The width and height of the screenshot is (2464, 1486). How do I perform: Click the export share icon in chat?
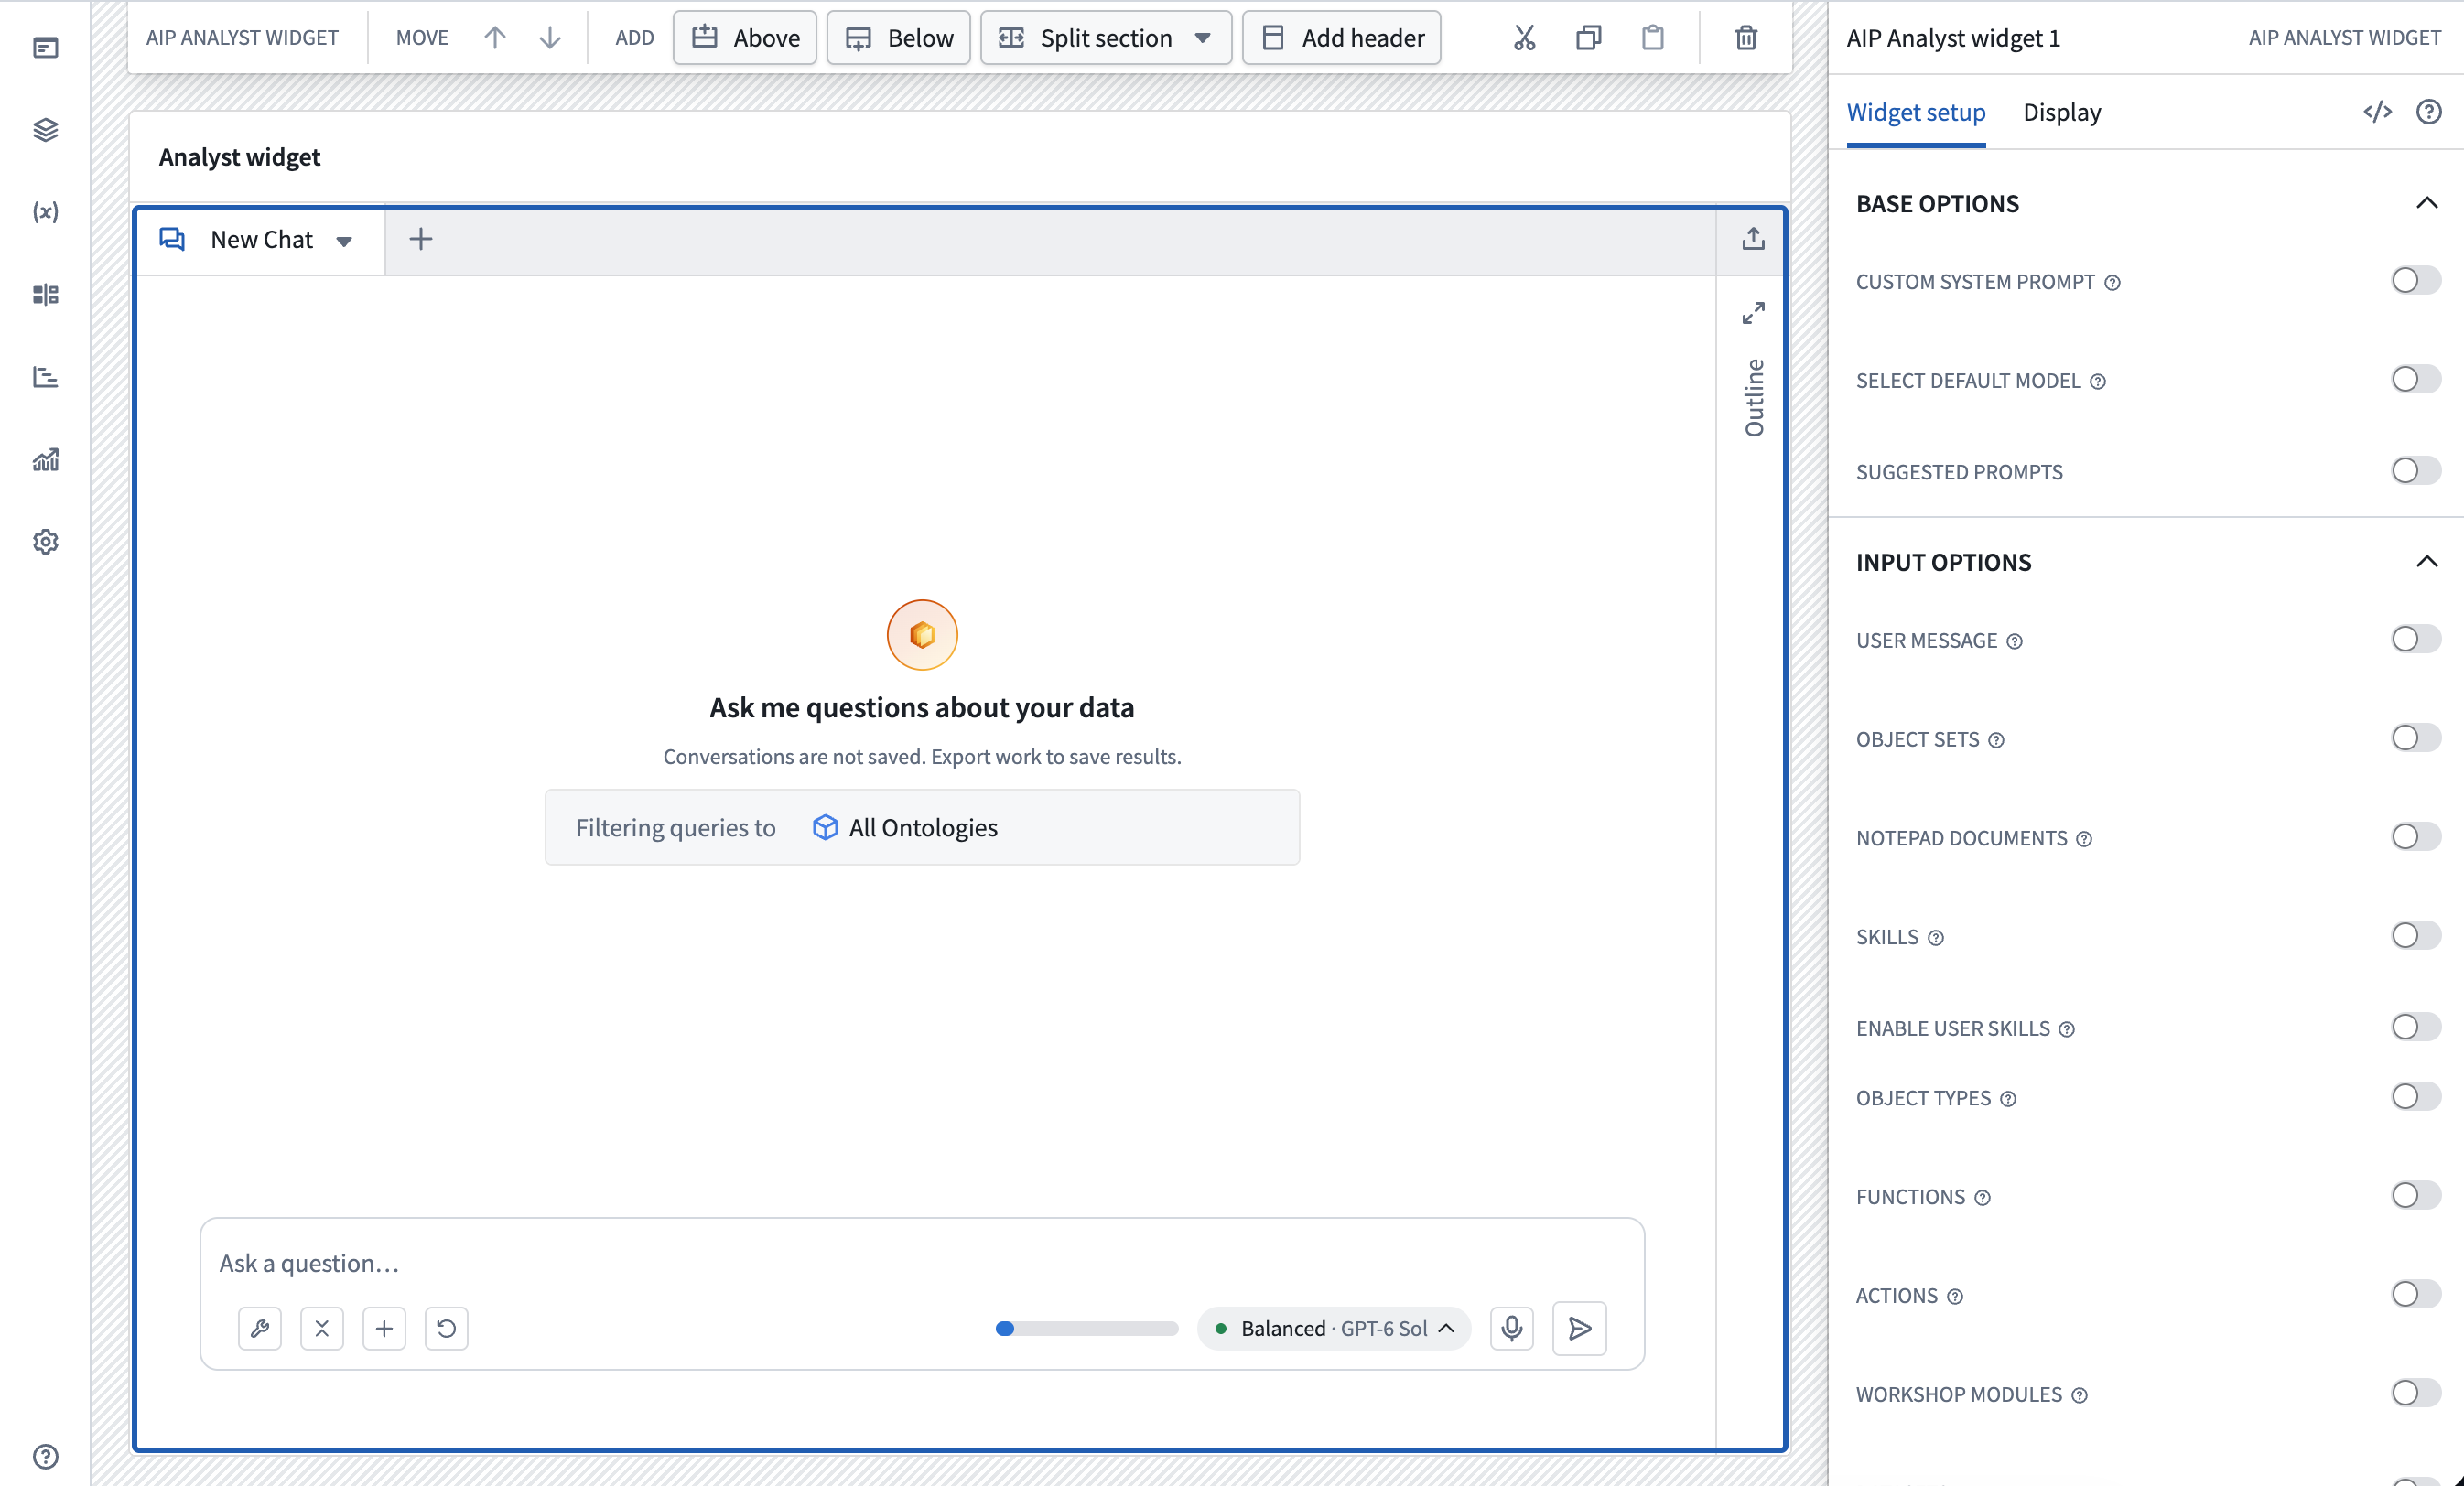click(1753, 239)
